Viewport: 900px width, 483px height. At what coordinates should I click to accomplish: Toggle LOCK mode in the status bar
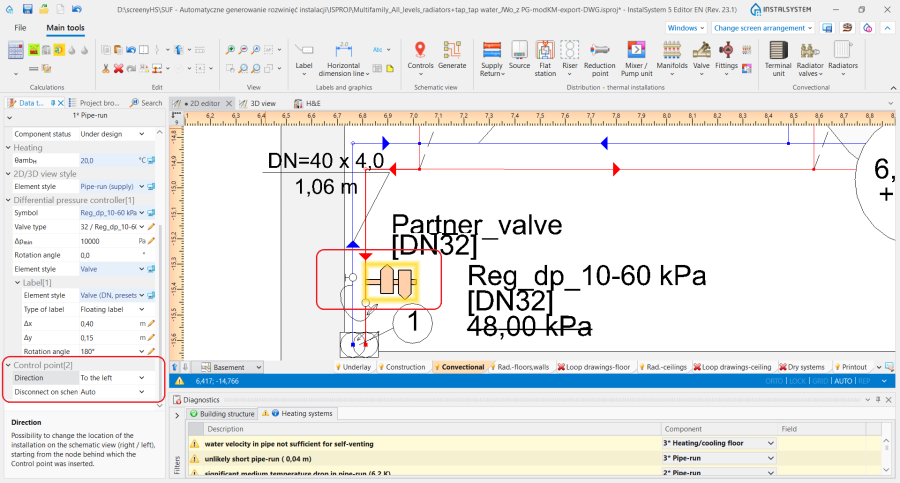pyautogui.click(x=797, y=381)
